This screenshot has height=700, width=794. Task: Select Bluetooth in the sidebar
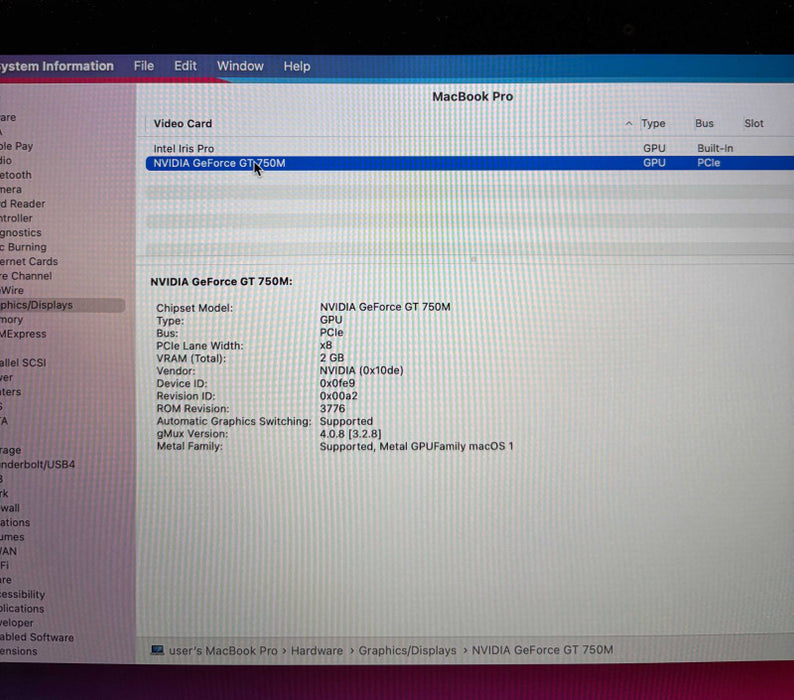16,175
